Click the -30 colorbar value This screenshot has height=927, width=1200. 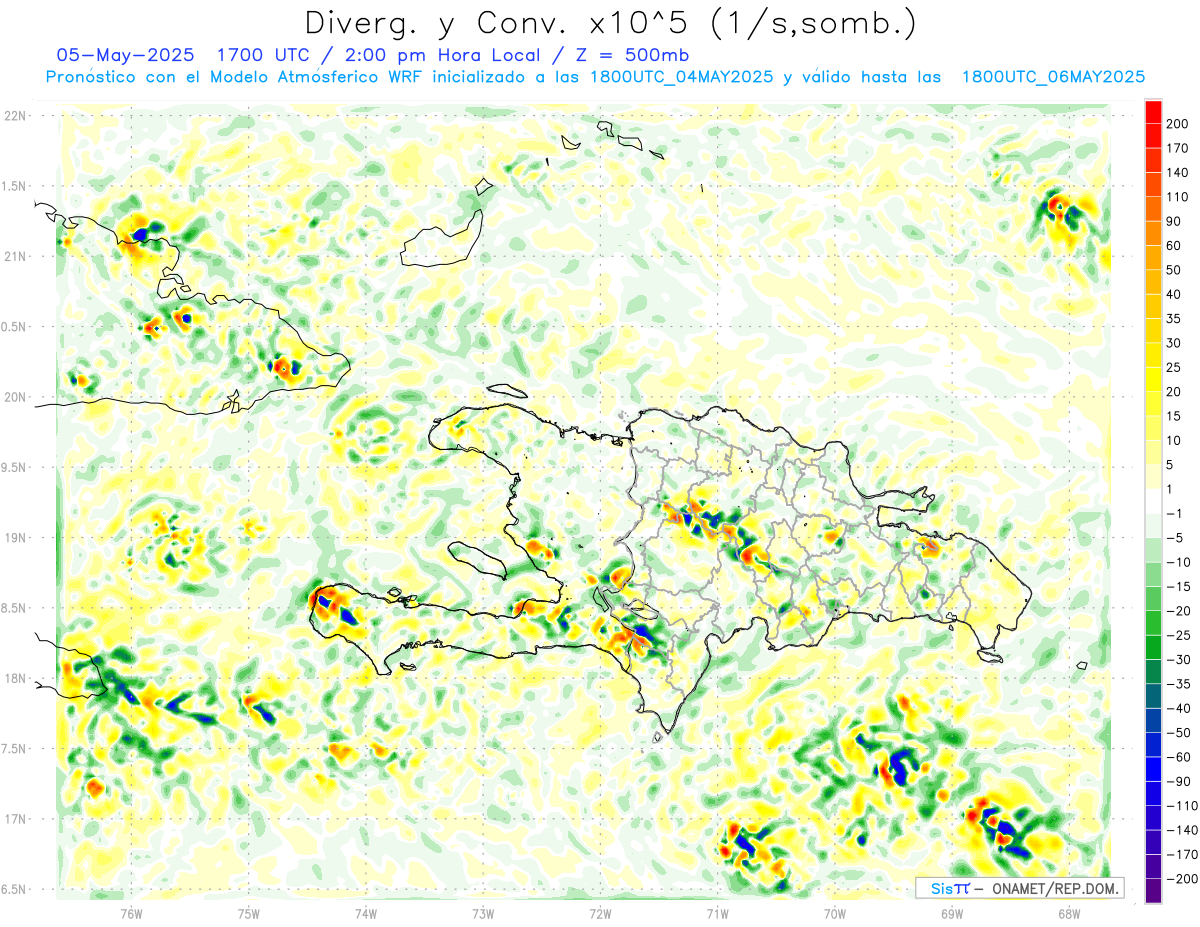(1177, 659)
